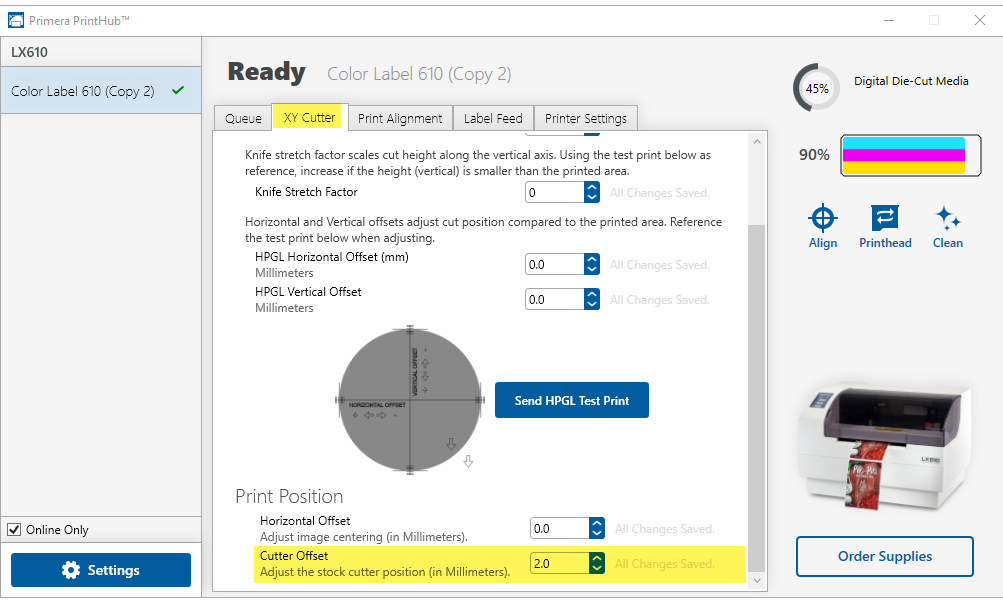Open the Printhead change icon
This screenshot has width=1003, height=601.
(x=885, y=218)
